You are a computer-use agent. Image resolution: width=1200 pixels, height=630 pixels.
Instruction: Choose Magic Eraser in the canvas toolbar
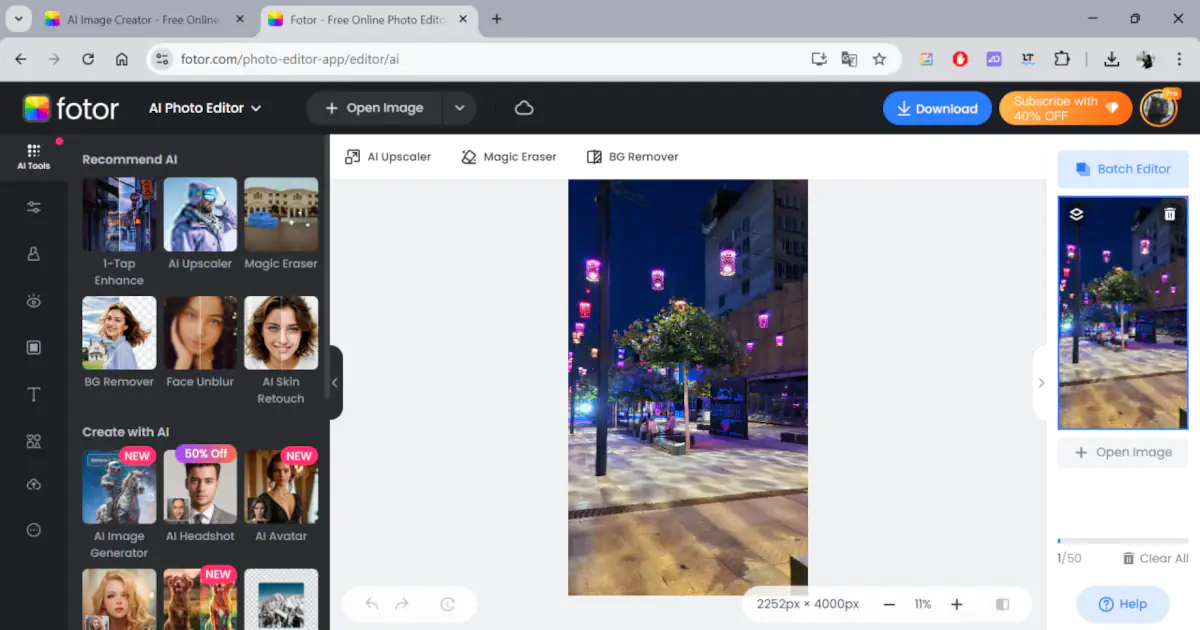click(509, 157)
